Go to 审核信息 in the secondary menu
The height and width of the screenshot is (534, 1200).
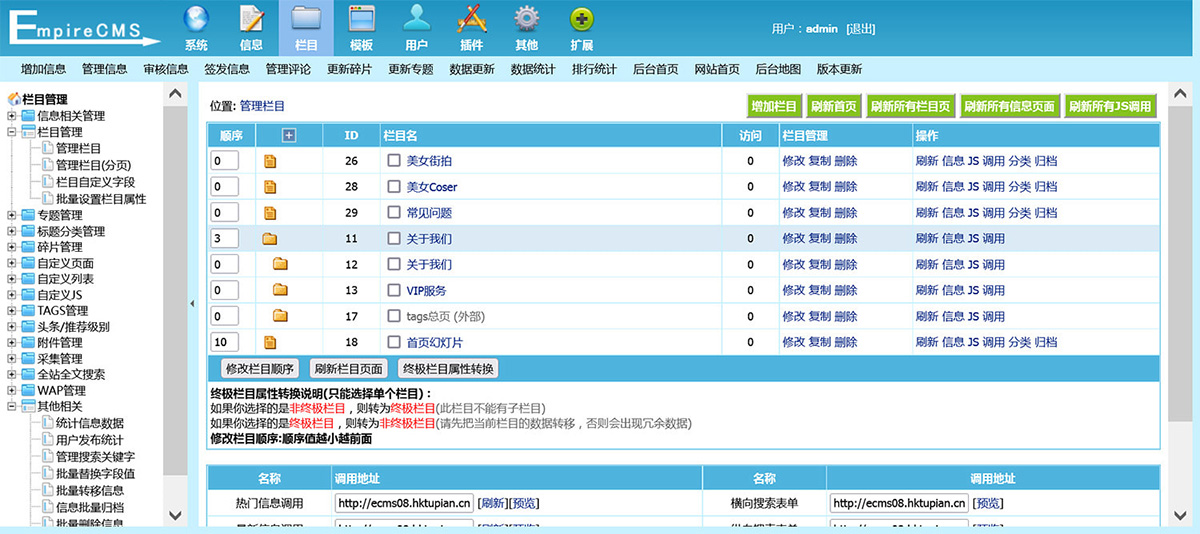[x=165, y=69]
